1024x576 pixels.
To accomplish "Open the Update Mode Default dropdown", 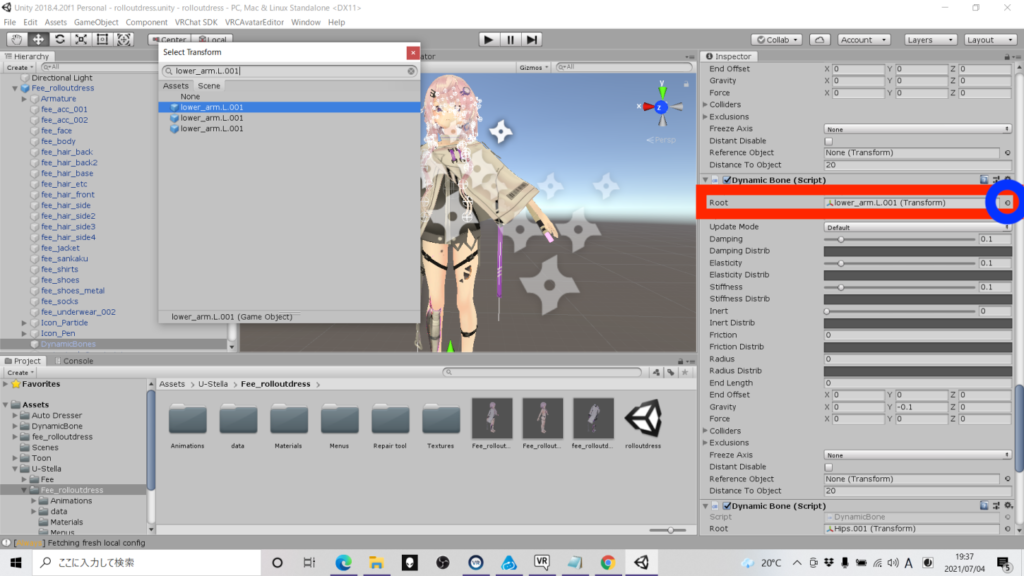I will point(918,227).
